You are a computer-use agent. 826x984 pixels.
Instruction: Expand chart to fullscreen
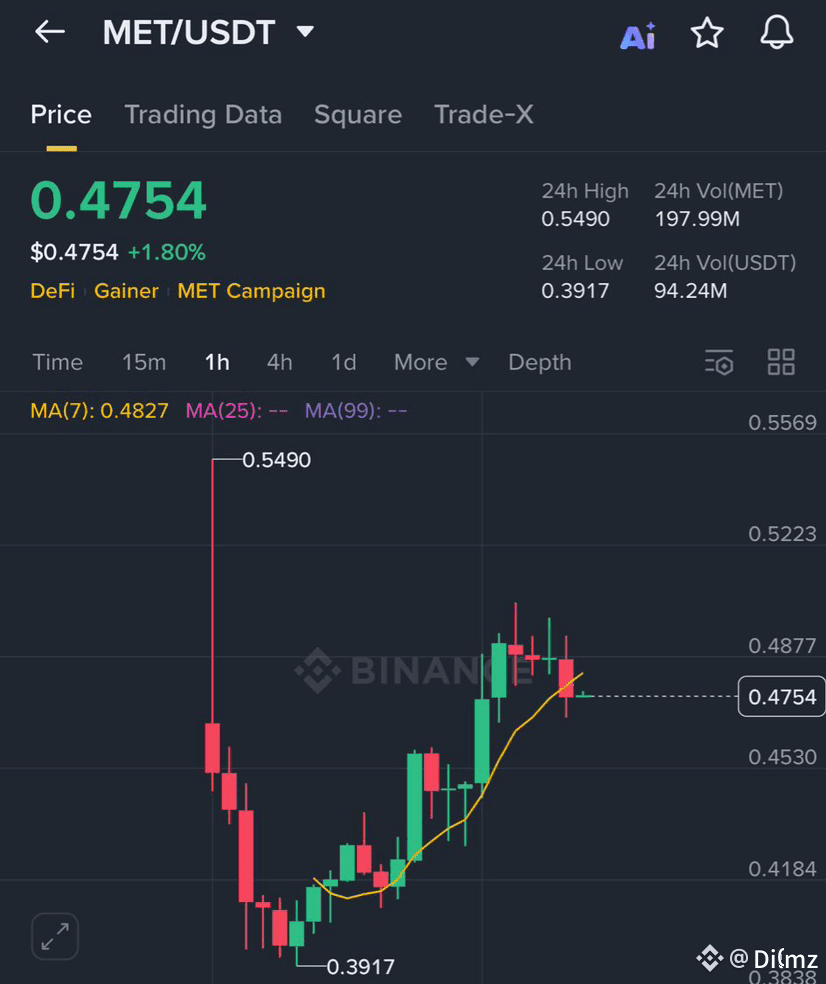point(55,936)
